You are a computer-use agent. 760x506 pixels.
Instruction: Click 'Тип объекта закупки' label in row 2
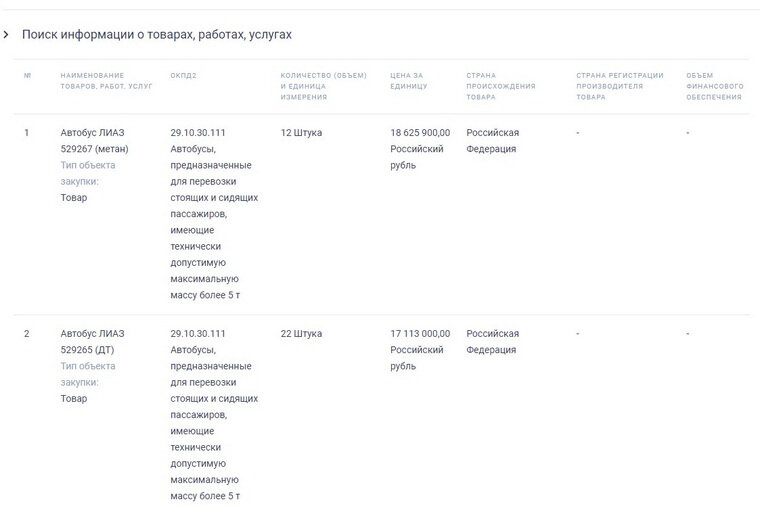pos(88,374)
